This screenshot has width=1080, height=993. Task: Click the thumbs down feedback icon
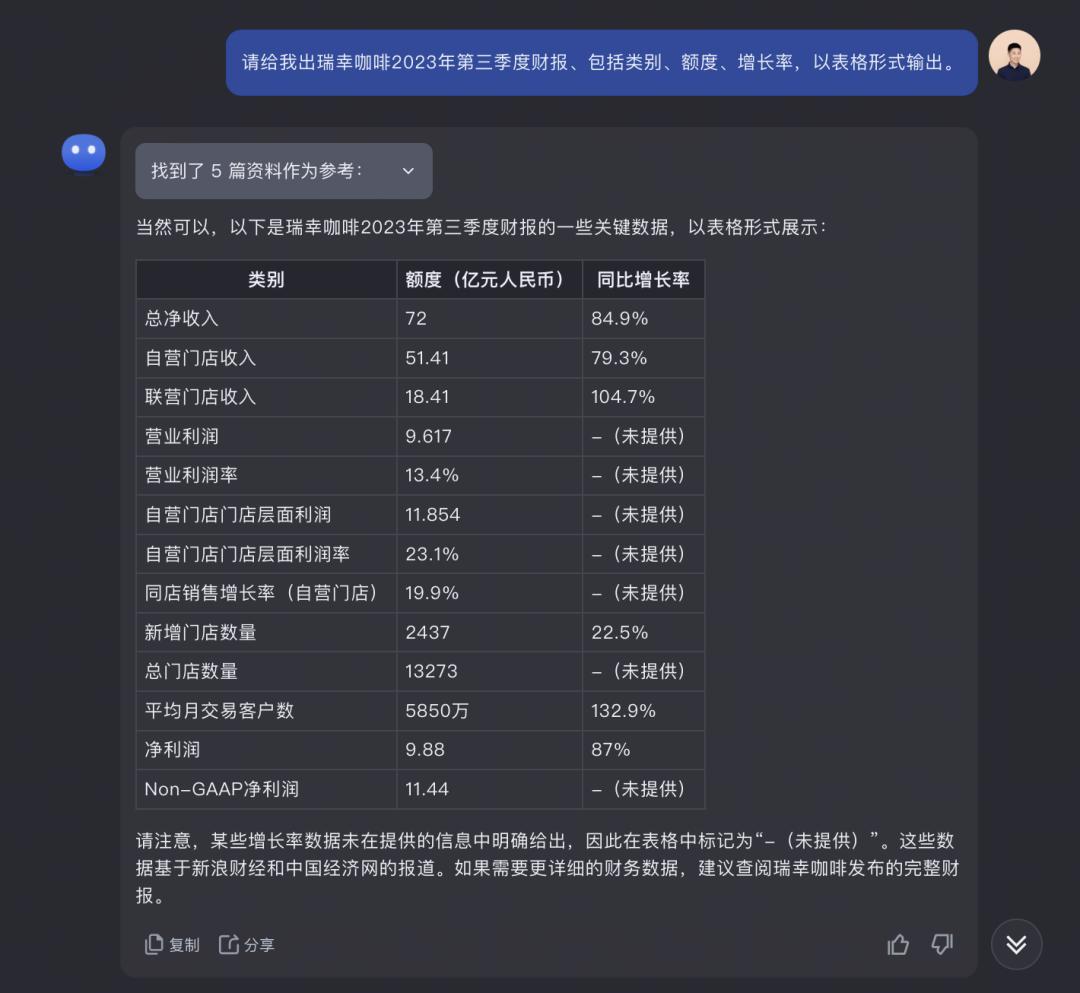[942, 944]
